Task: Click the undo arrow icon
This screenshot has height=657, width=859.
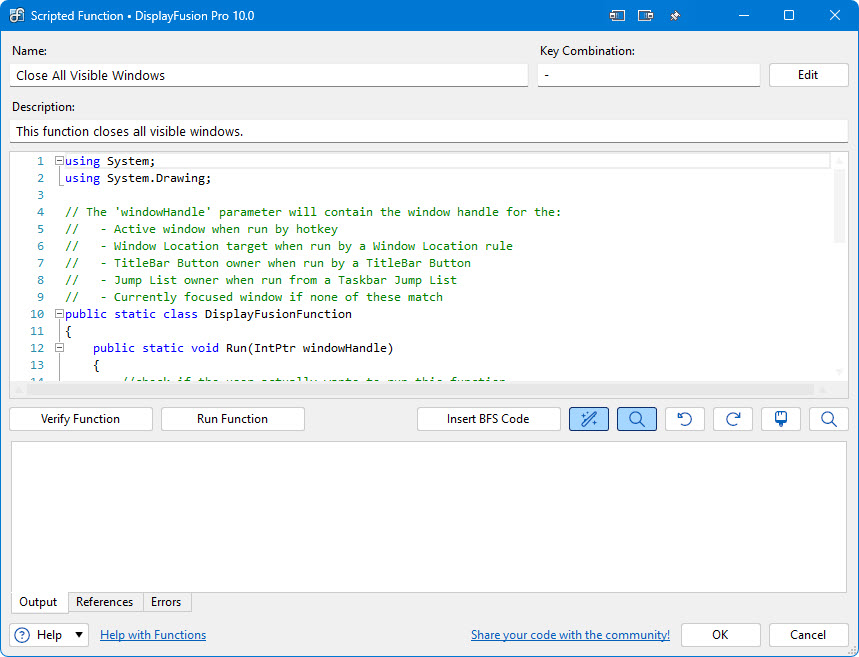Action: tap(685, 419)
